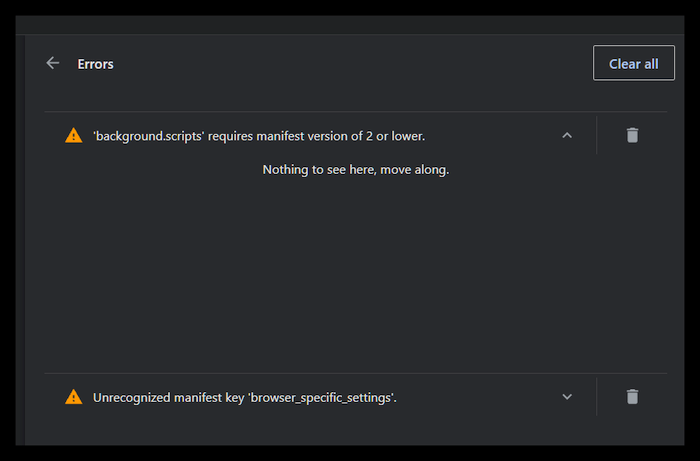Click warning icon beside 'Unrecognized manifest key' error

coord(74,397)
